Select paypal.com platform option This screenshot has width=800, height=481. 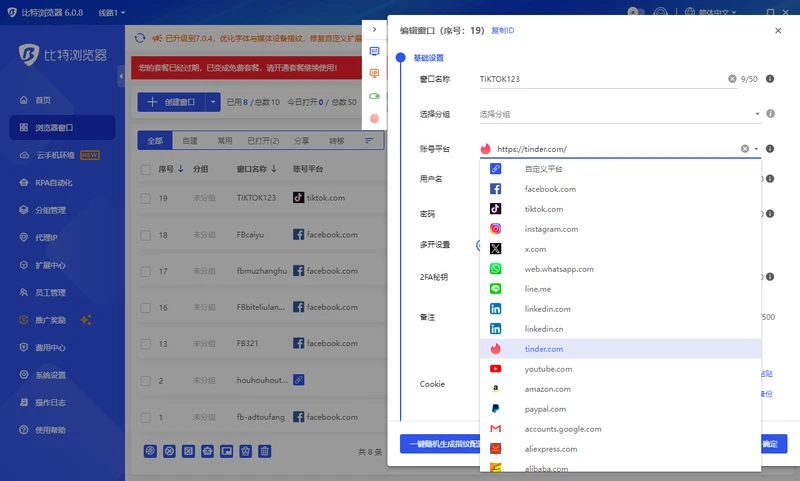pos(620,409)
